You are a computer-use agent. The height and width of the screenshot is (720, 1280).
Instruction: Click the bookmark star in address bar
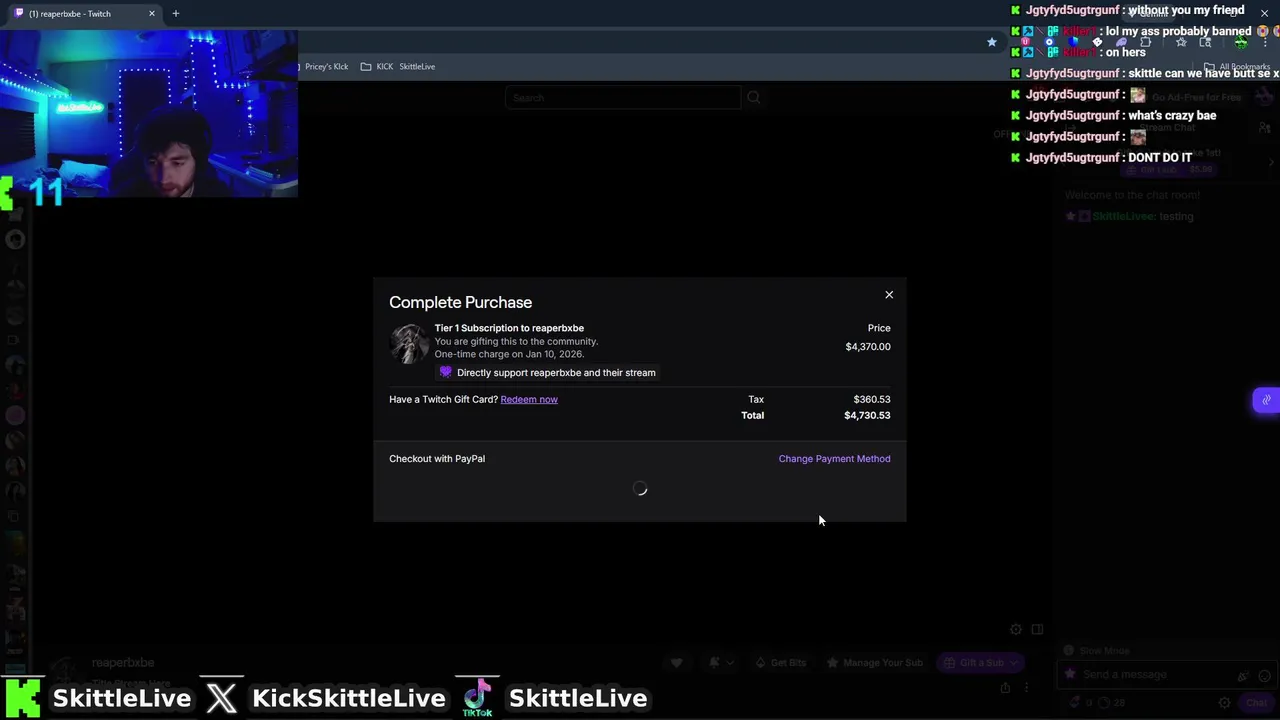click(992, 42)
